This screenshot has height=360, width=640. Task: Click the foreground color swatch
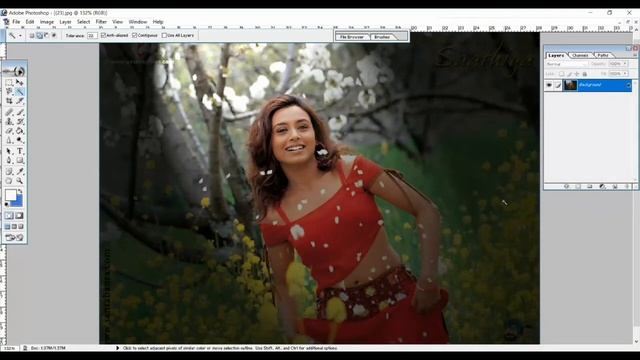tap(11, 195)
